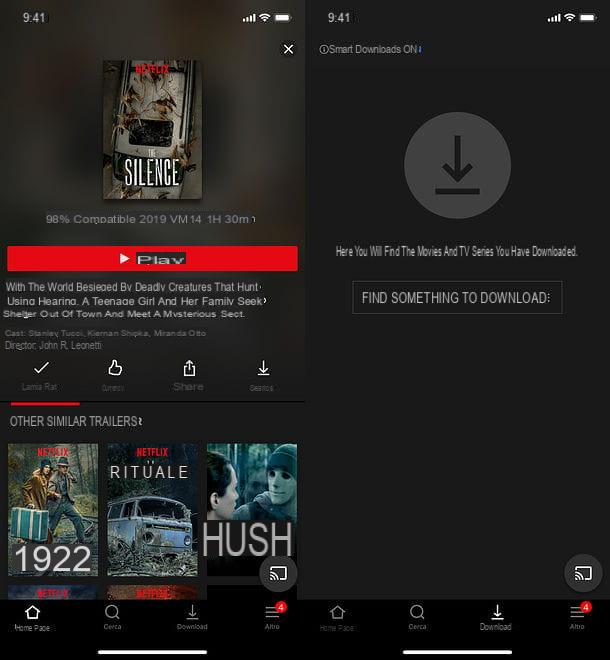Viewport: 610px width, 660px height.
Task: Share The Silence via share icon
Action: tap(189, 368)
